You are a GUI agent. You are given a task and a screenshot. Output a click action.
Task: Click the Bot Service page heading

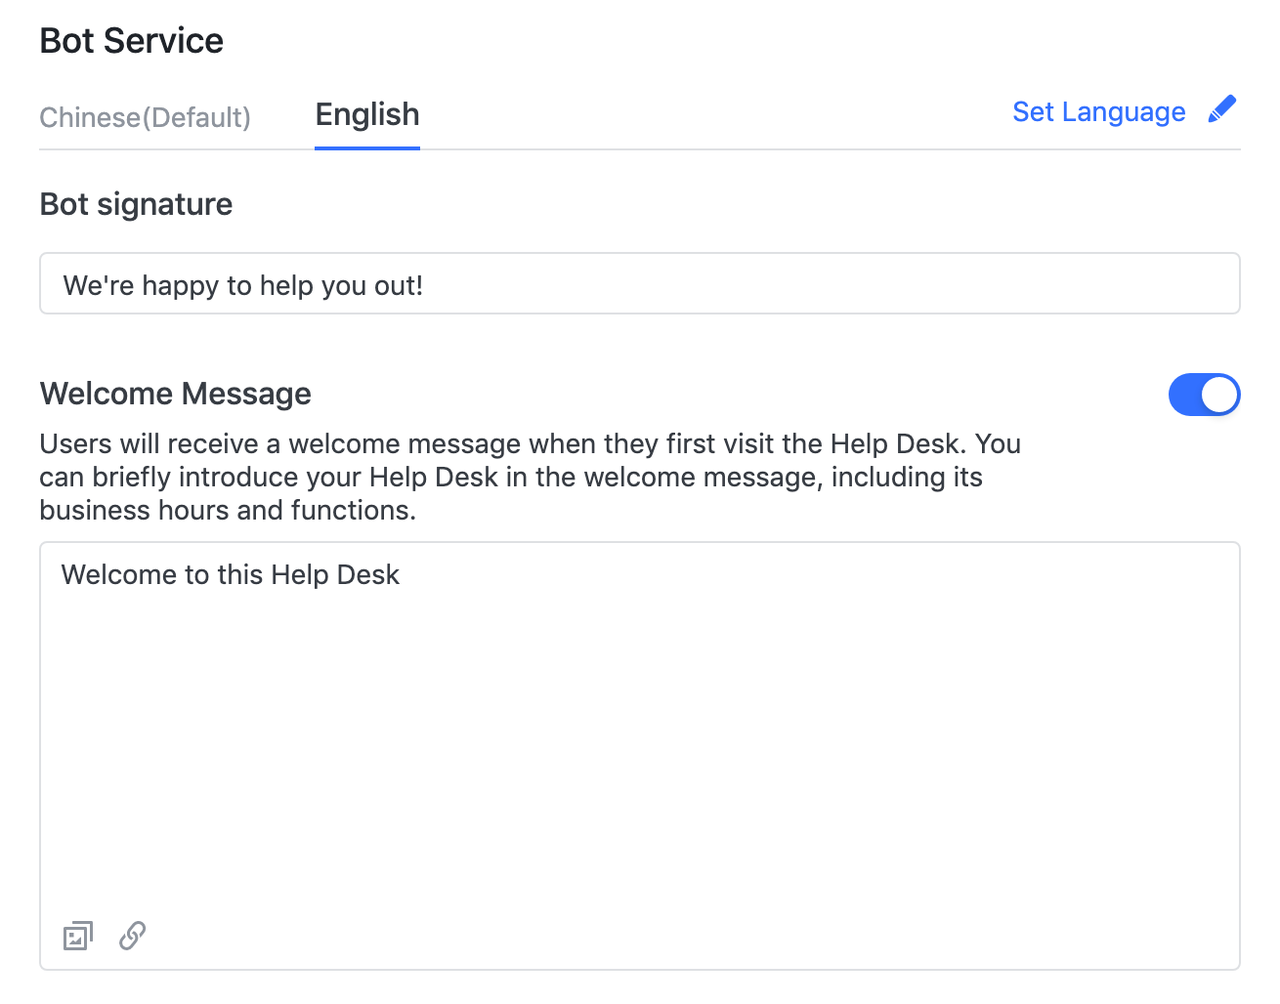click(x=131, y=41)
